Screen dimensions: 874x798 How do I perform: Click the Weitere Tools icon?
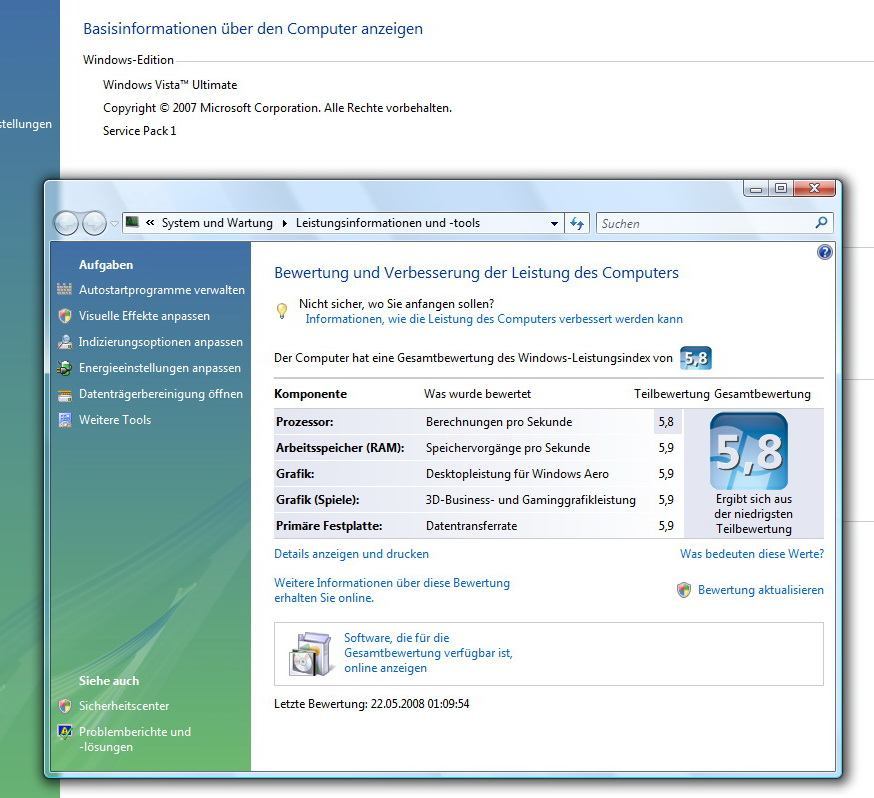pos(65,420)
